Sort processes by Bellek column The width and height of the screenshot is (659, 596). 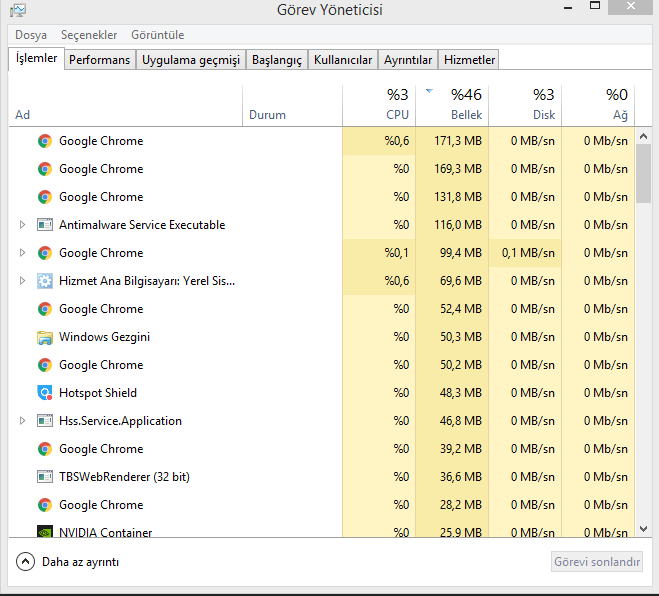tap(452, 106)
